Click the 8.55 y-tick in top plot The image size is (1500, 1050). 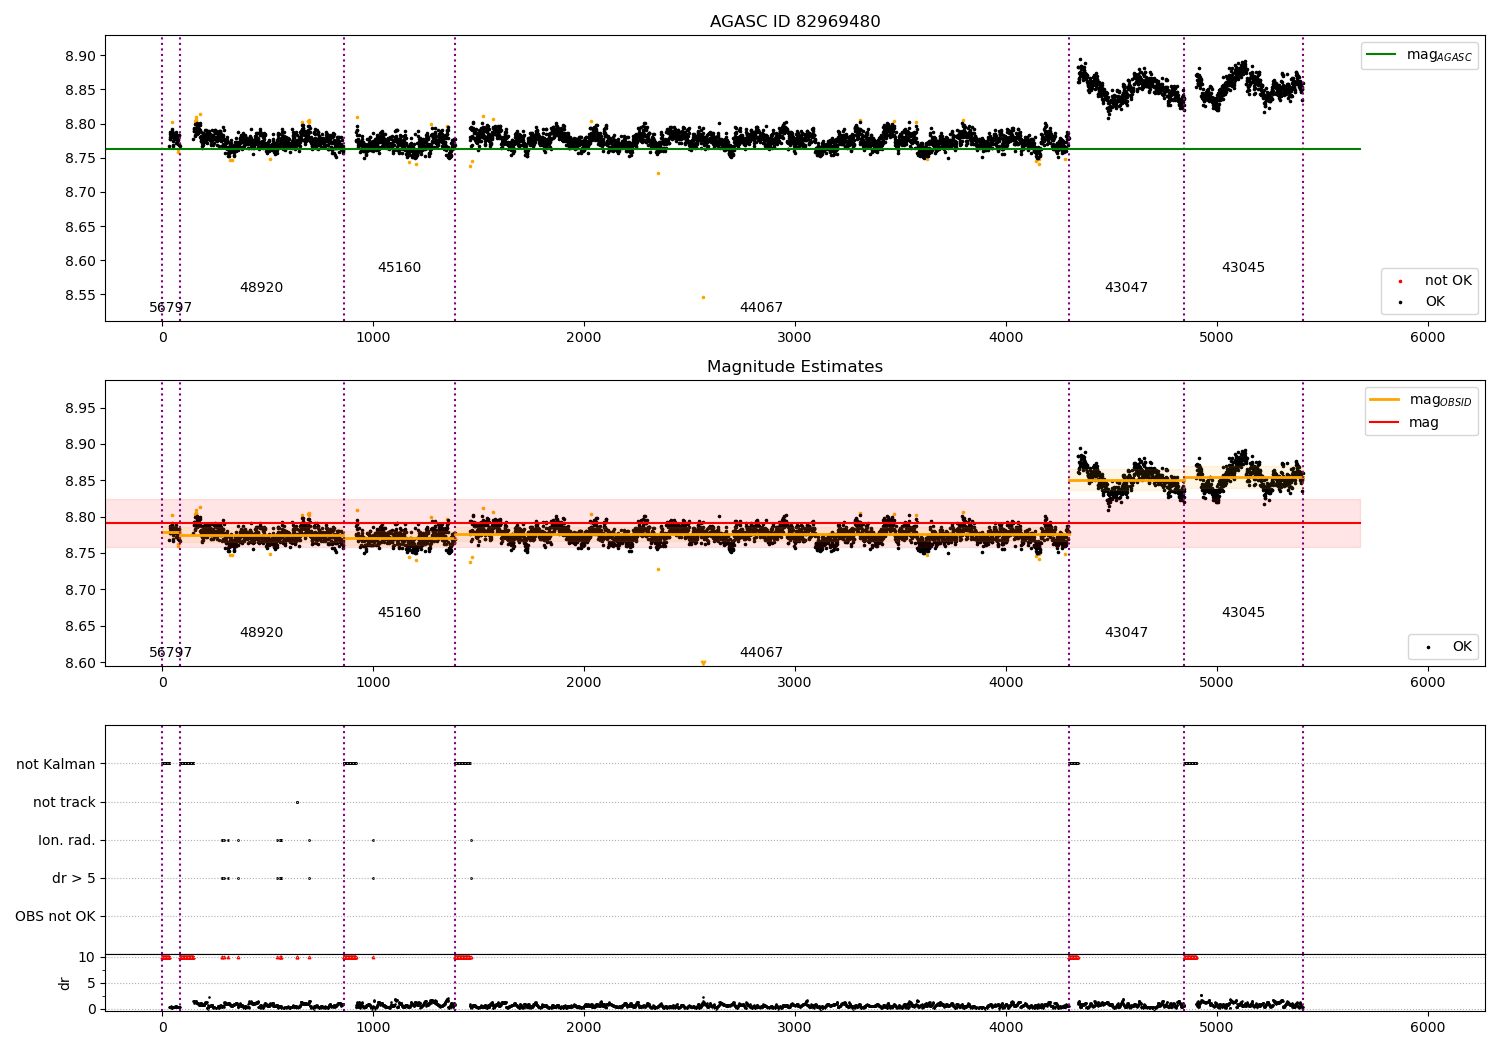(80, 295)
